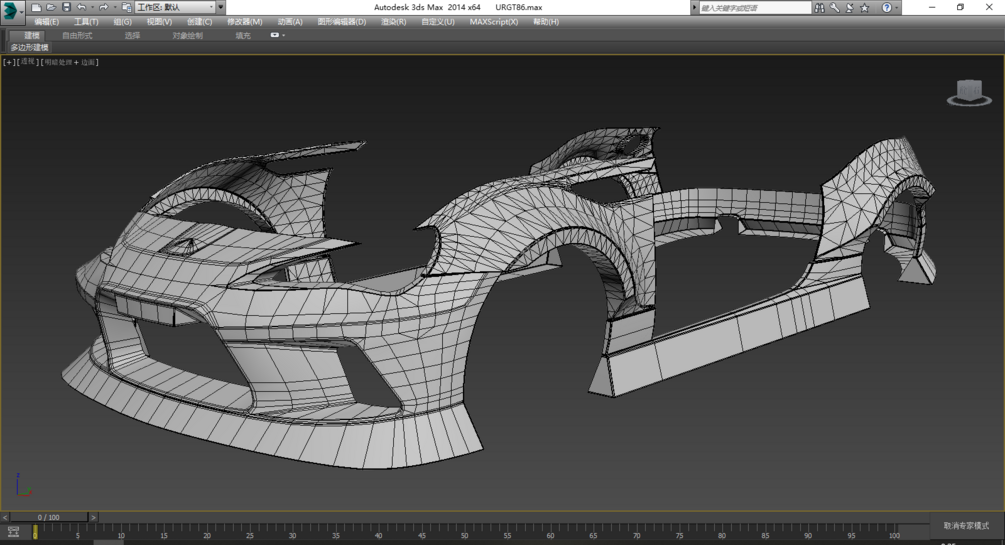Expand the quick access toolbar customize arrow
Screen dimensions: 1005x545
[220, 8]
